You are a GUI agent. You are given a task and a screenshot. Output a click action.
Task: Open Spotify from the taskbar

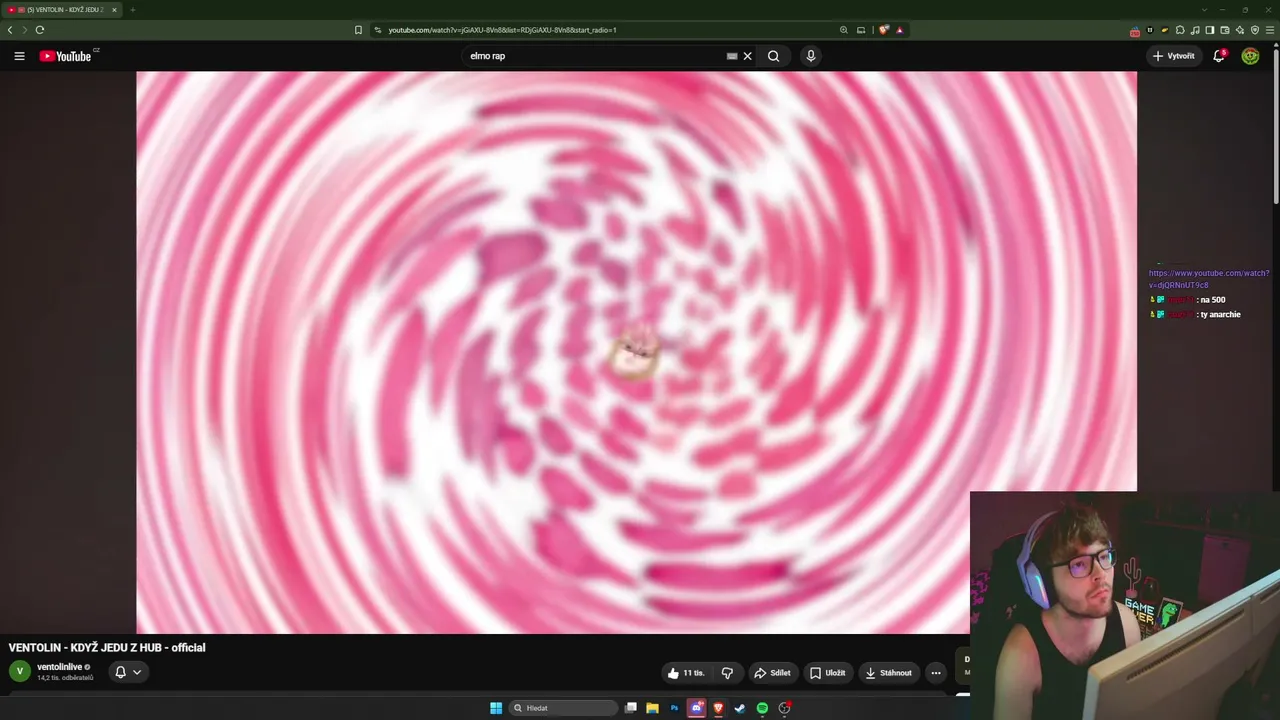click(762, 708)
